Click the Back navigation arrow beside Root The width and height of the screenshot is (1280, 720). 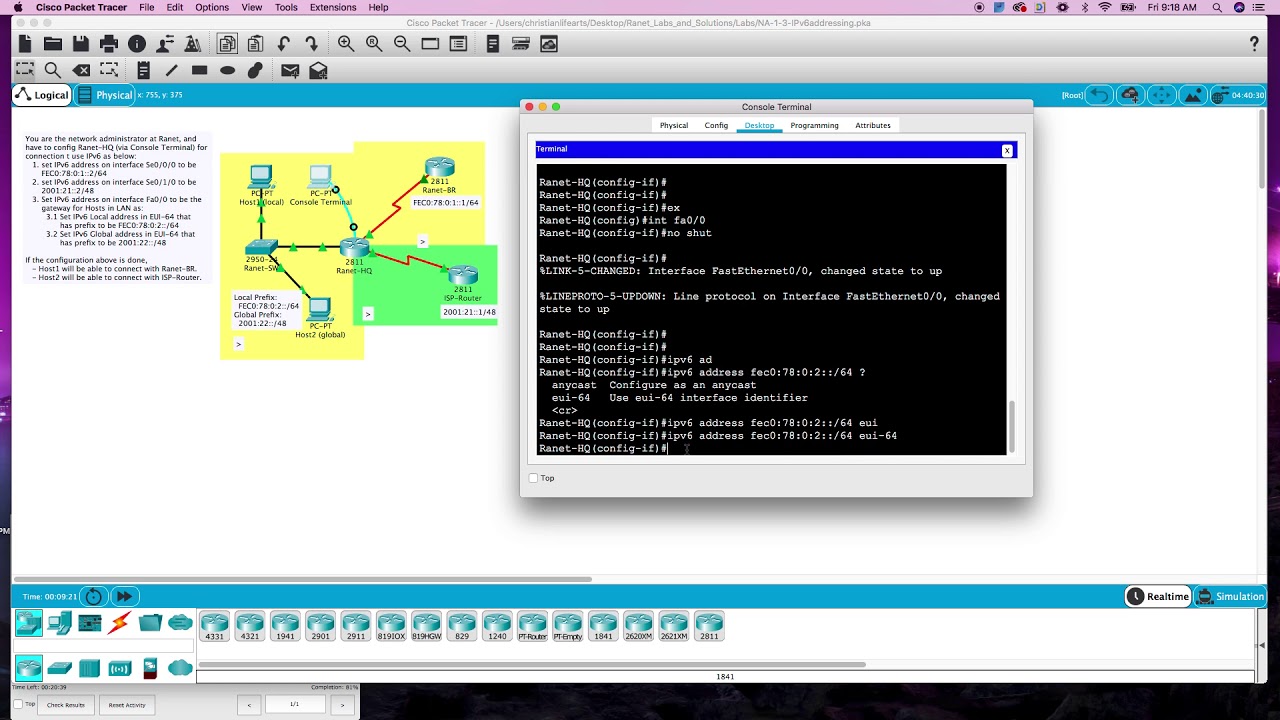coord(1099,95)
